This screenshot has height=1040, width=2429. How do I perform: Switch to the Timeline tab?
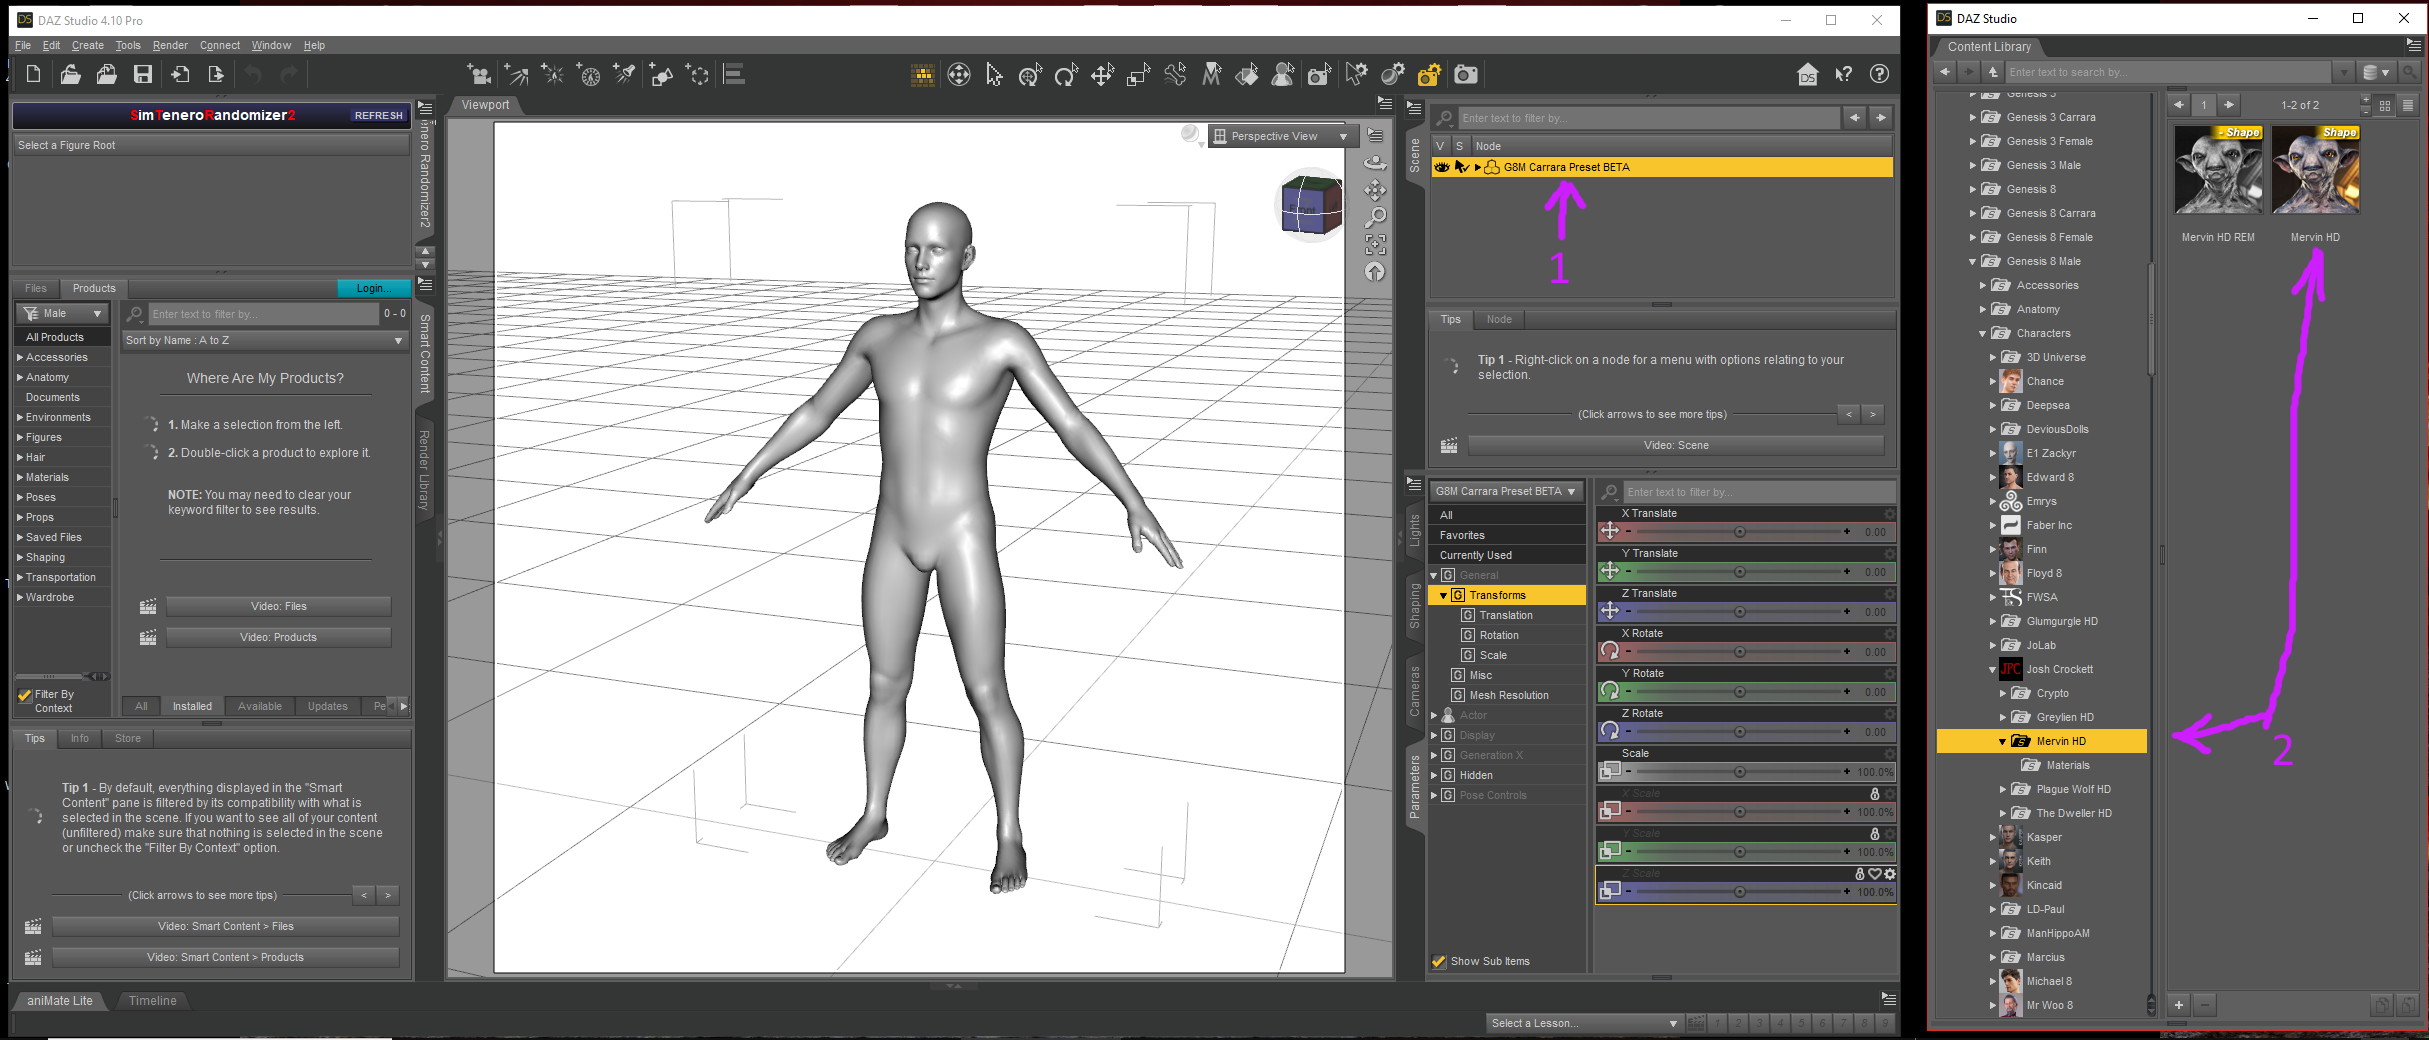pyautogui.click(x=152, y=1000)
